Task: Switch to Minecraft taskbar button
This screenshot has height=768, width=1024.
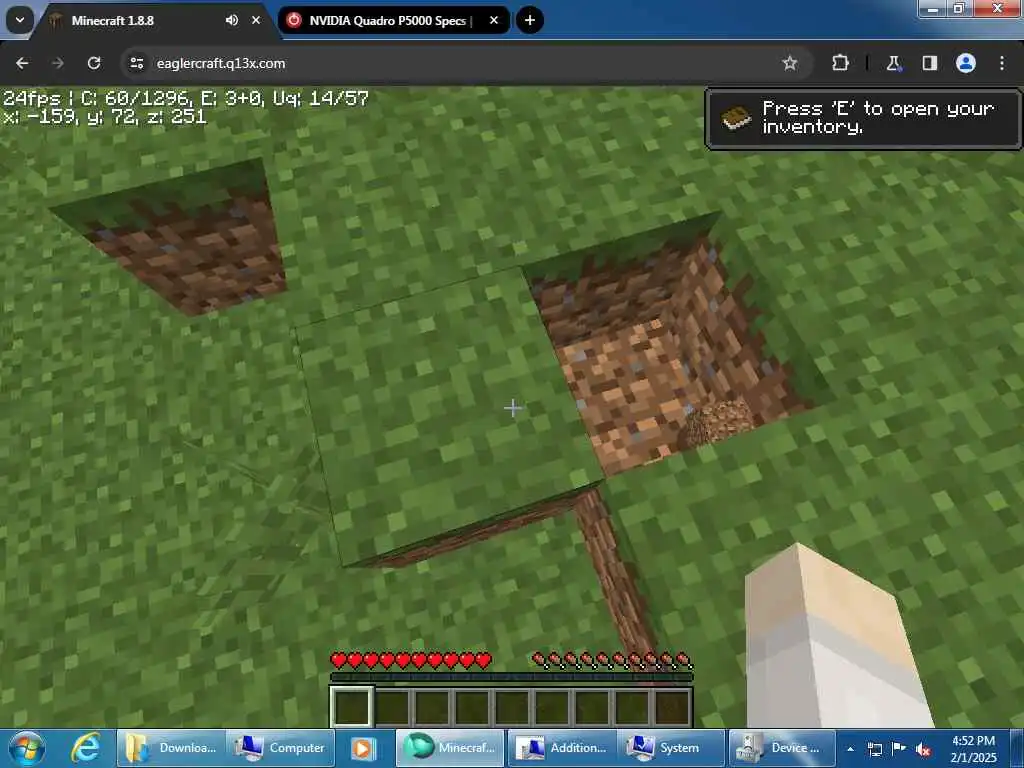Action: [x=450, y=748]
